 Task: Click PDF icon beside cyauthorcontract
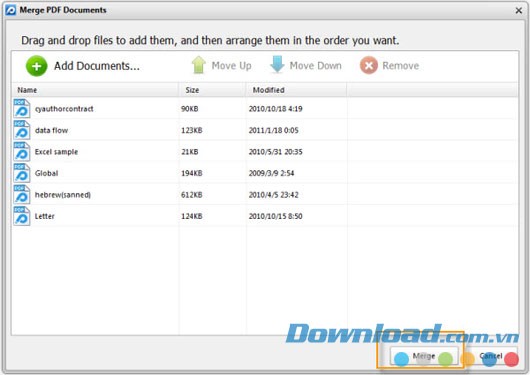22,108
